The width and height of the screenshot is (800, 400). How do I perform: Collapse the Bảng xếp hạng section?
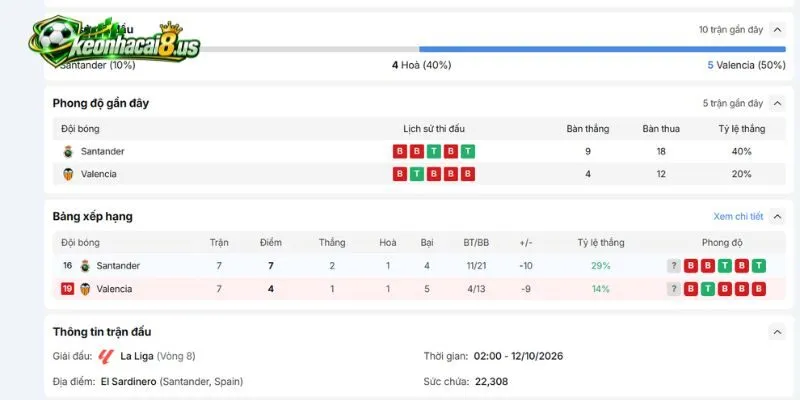tap(777, 217)
